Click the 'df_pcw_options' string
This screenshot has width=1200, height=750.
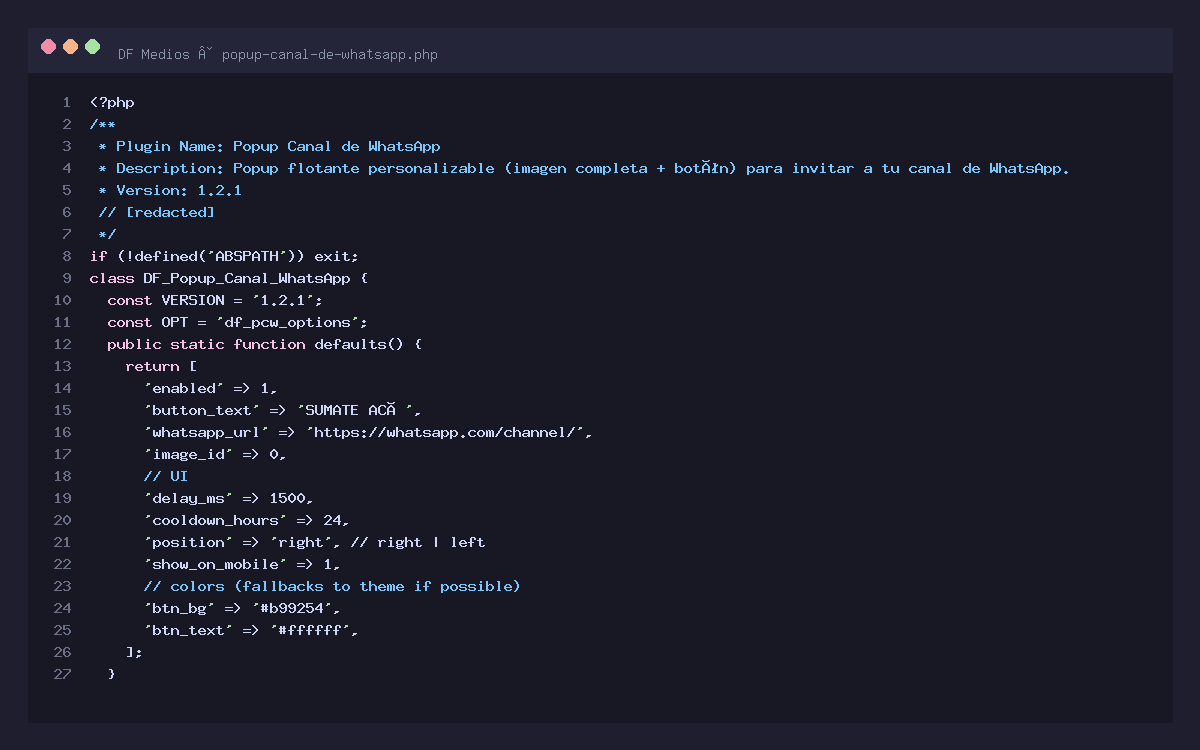tap(291, 322)
